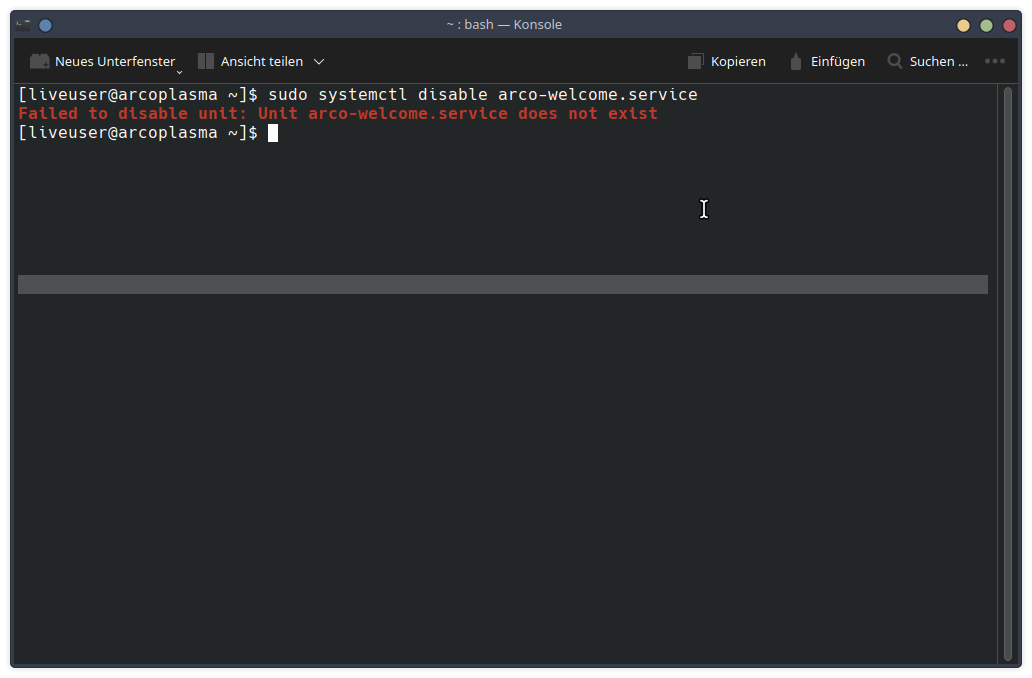1032x678 pixels.
Task: Expand the Ansicht teilen chevron
Action: coord(319,62)
